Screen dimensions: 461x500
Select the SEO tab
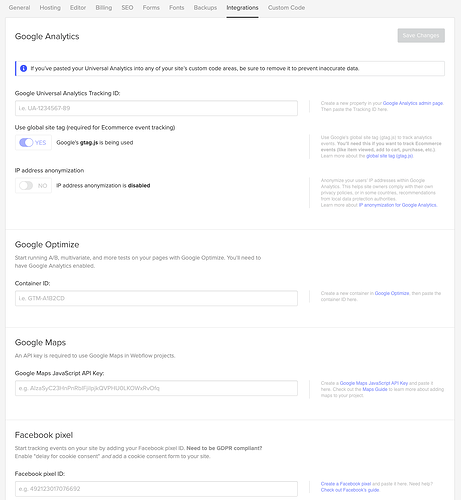coord(127,8)
